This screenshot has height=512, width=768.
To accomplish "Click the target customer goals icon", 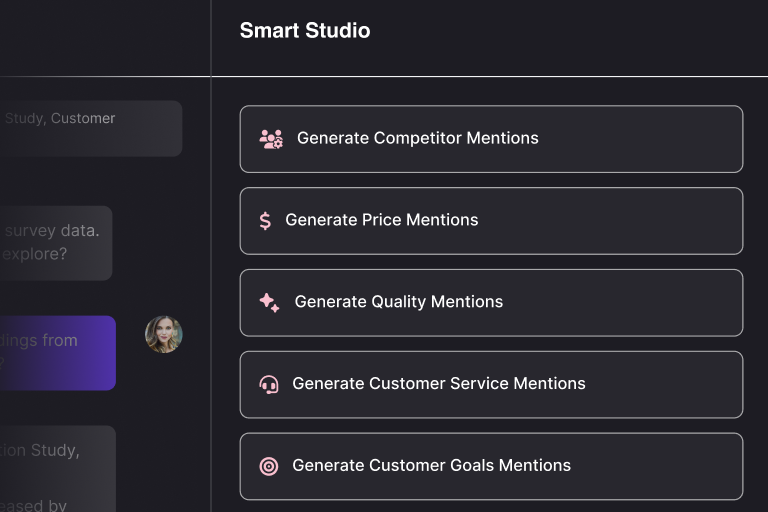I will (x=268, y=466).
